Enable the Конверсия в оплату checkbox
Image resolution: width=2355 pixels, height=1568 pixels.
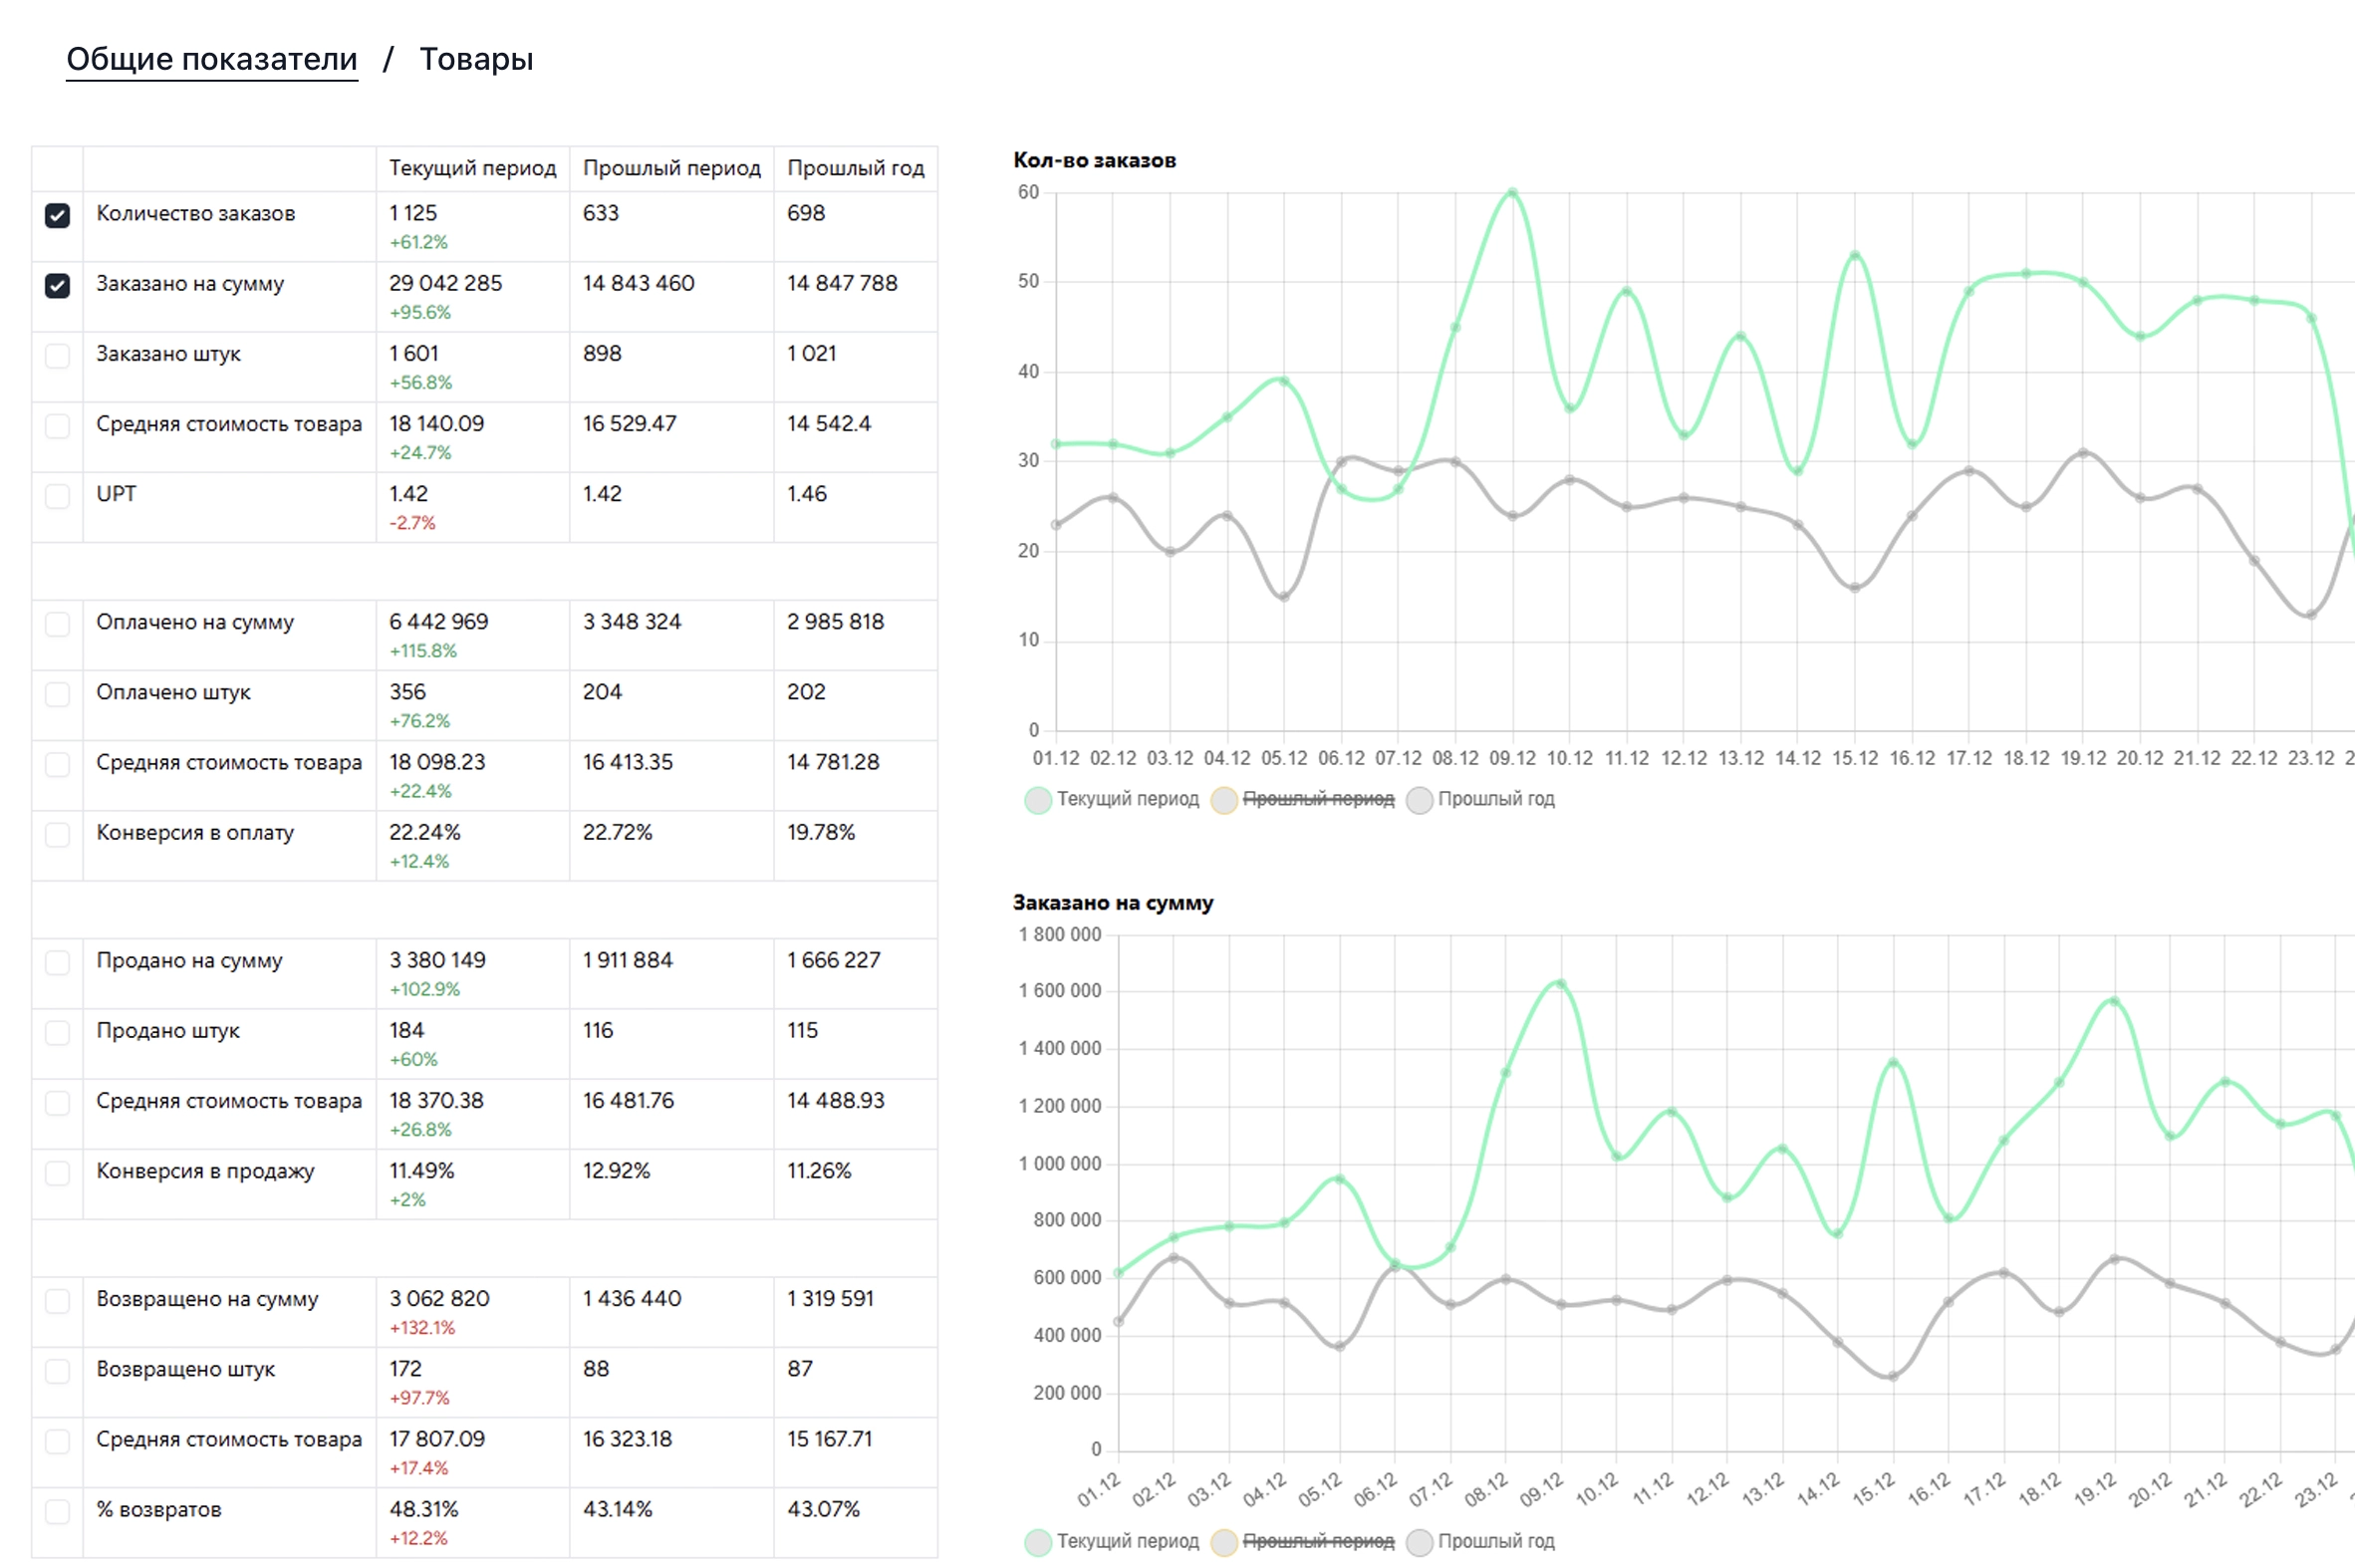pyautogui.click(x=57, y=834)
